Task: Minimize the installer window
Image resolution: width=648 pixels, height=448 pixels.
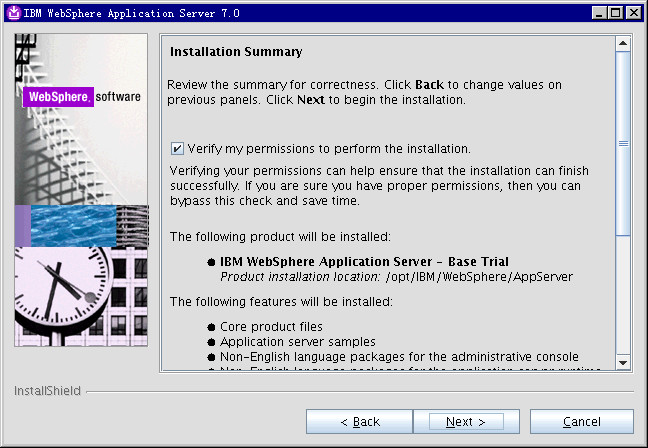Action: [598, 11]
